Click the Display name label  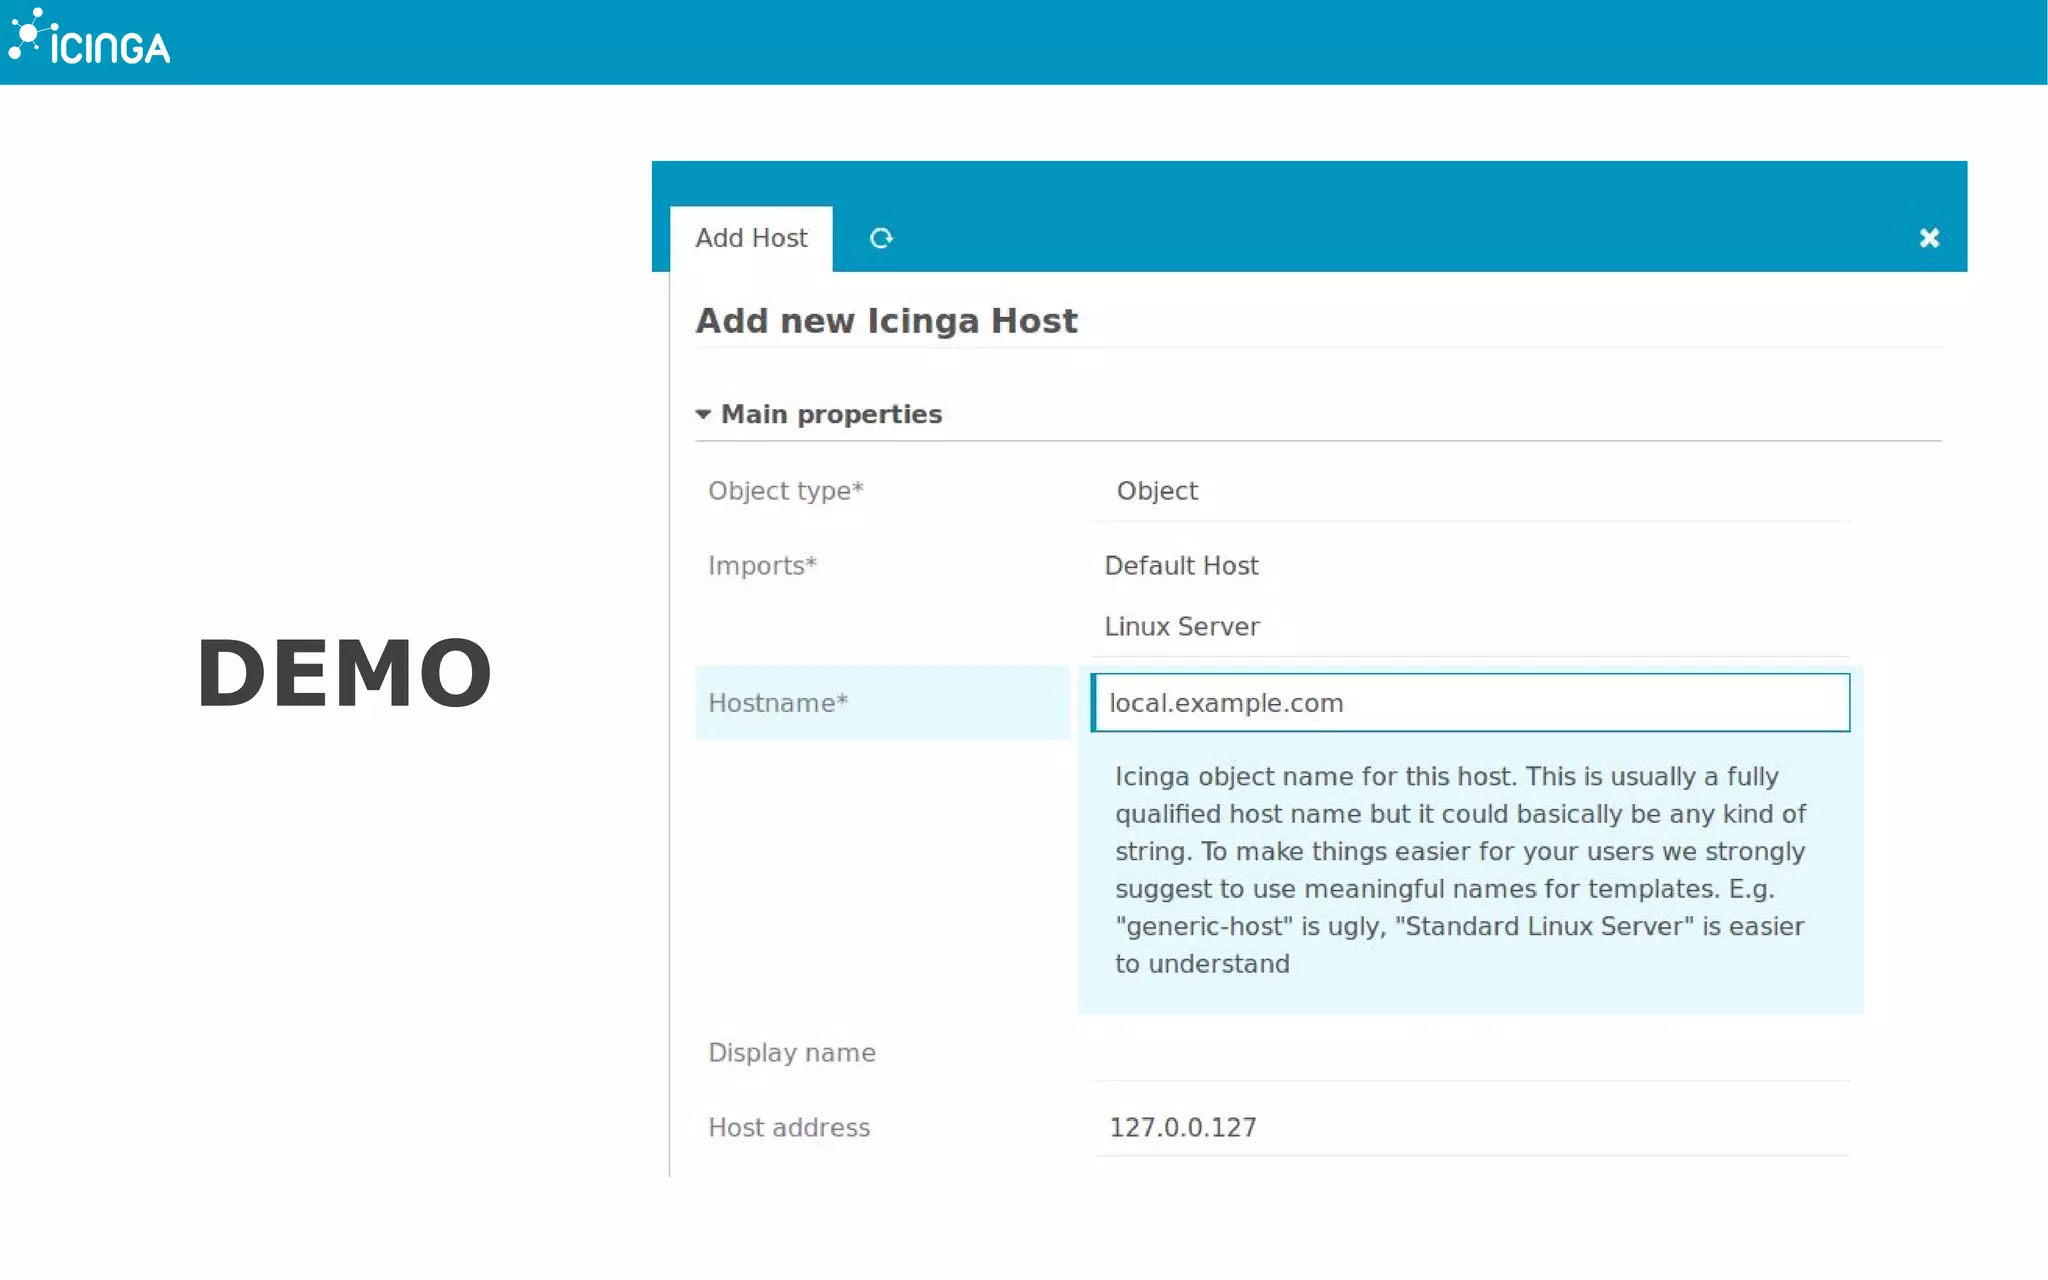[791, 1053]
